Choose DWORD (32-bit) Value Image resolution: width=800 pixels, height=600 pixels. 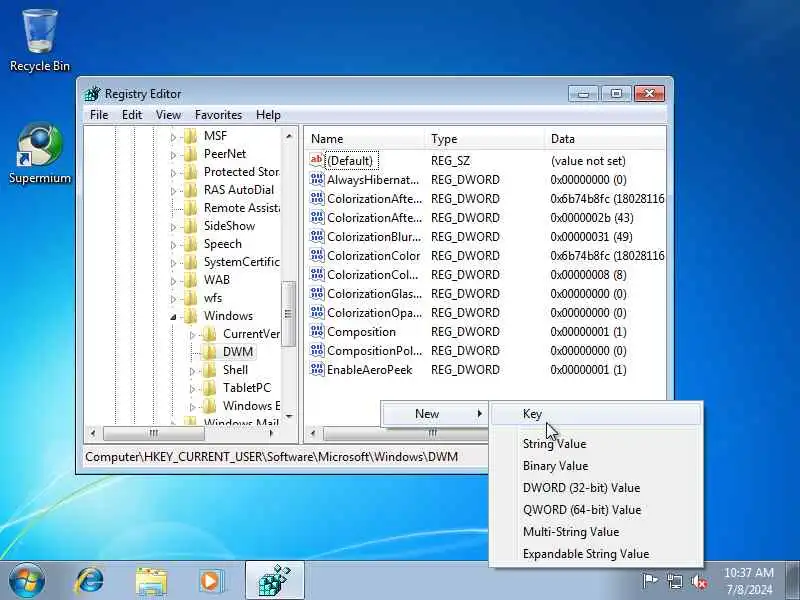coord(596,488)
